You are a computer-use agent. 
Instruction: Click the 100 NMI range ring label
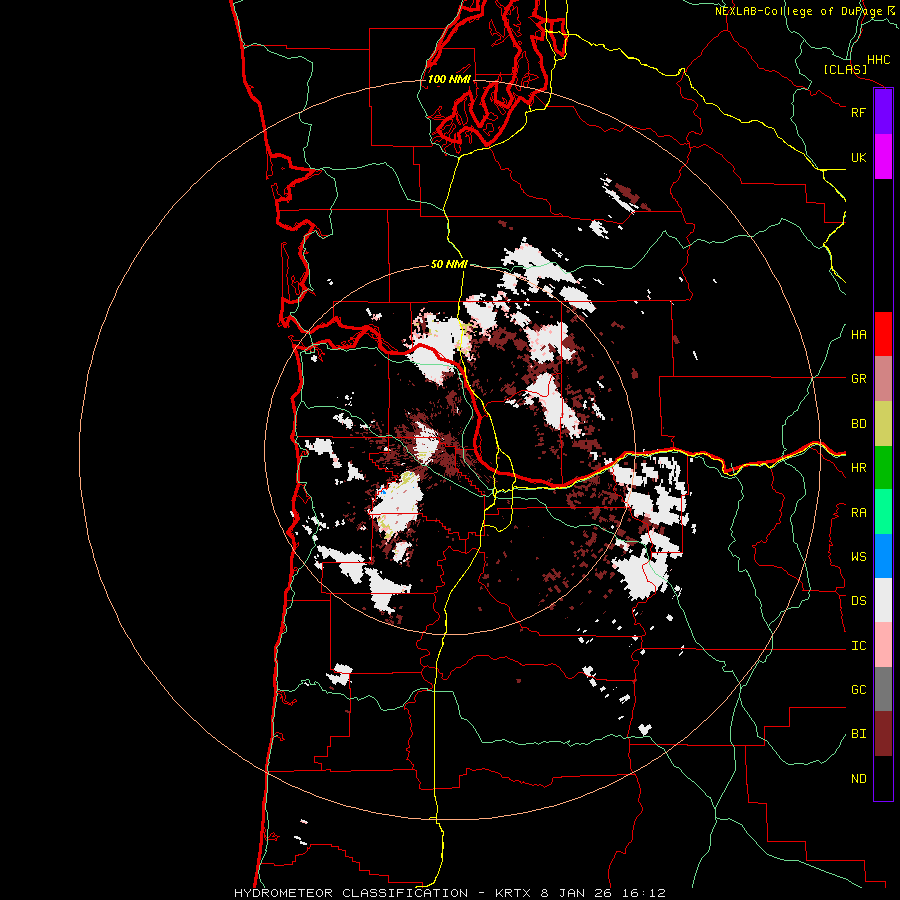(x=449, y=79)
